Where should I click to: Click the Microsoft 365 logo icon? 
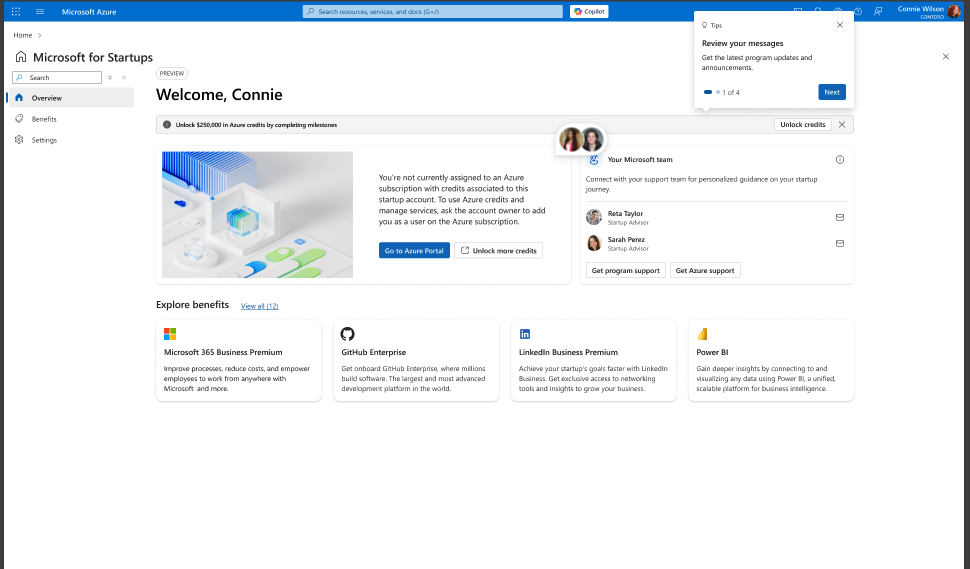tap(170, 334)
